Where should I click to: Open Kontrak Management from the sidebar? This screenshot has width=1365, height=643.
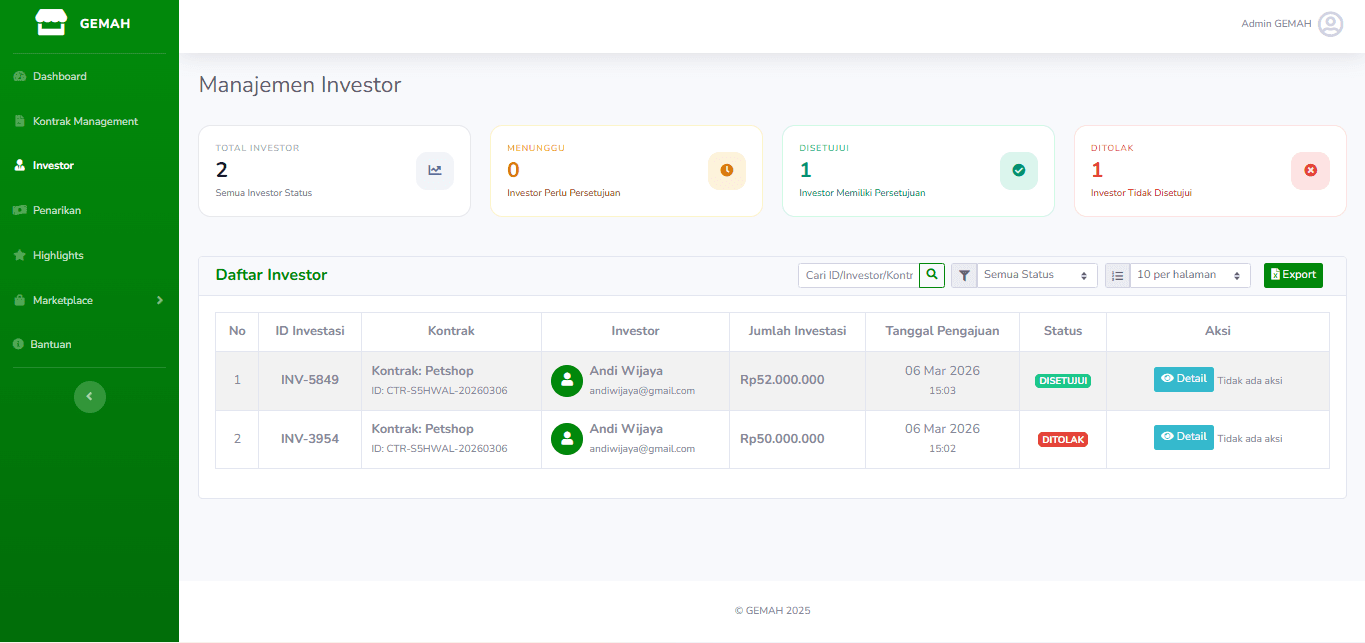(x=85, y=121)
